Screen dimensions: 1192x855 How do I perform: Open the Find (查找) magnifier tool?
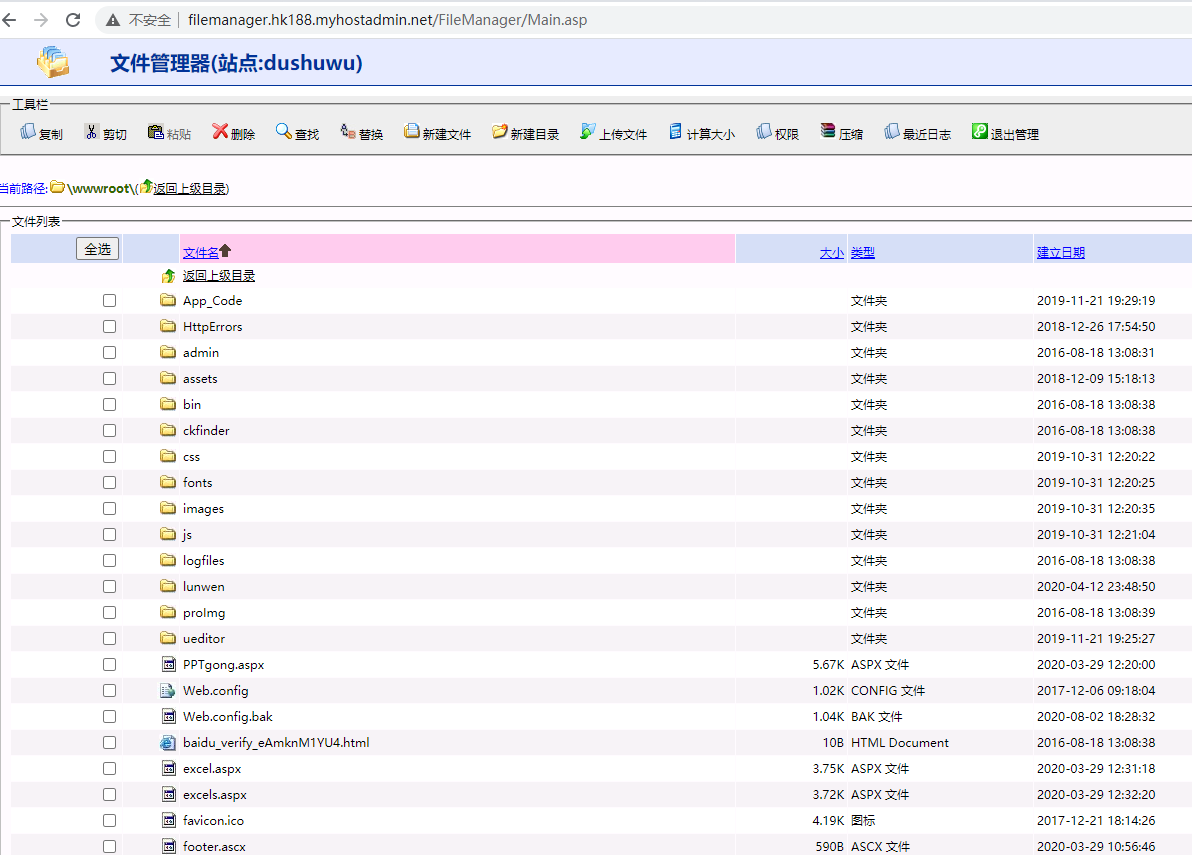tap(284, 132)
